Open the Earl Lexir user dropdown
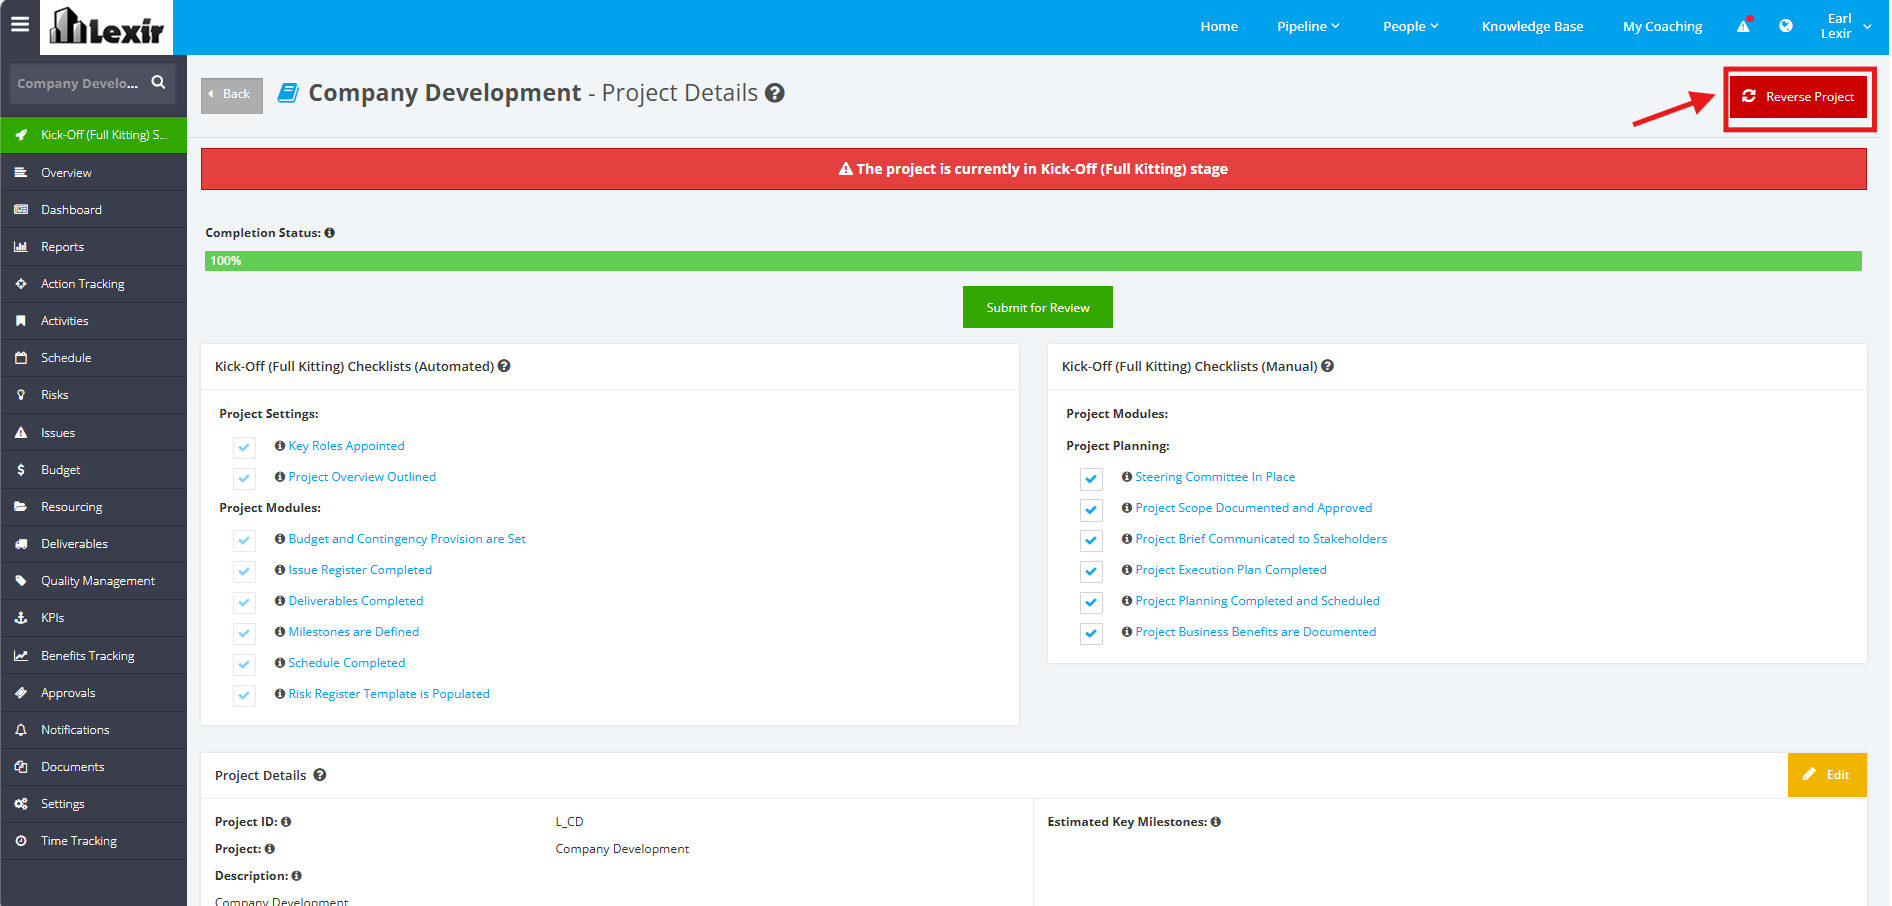 [x=1845, y=26]
